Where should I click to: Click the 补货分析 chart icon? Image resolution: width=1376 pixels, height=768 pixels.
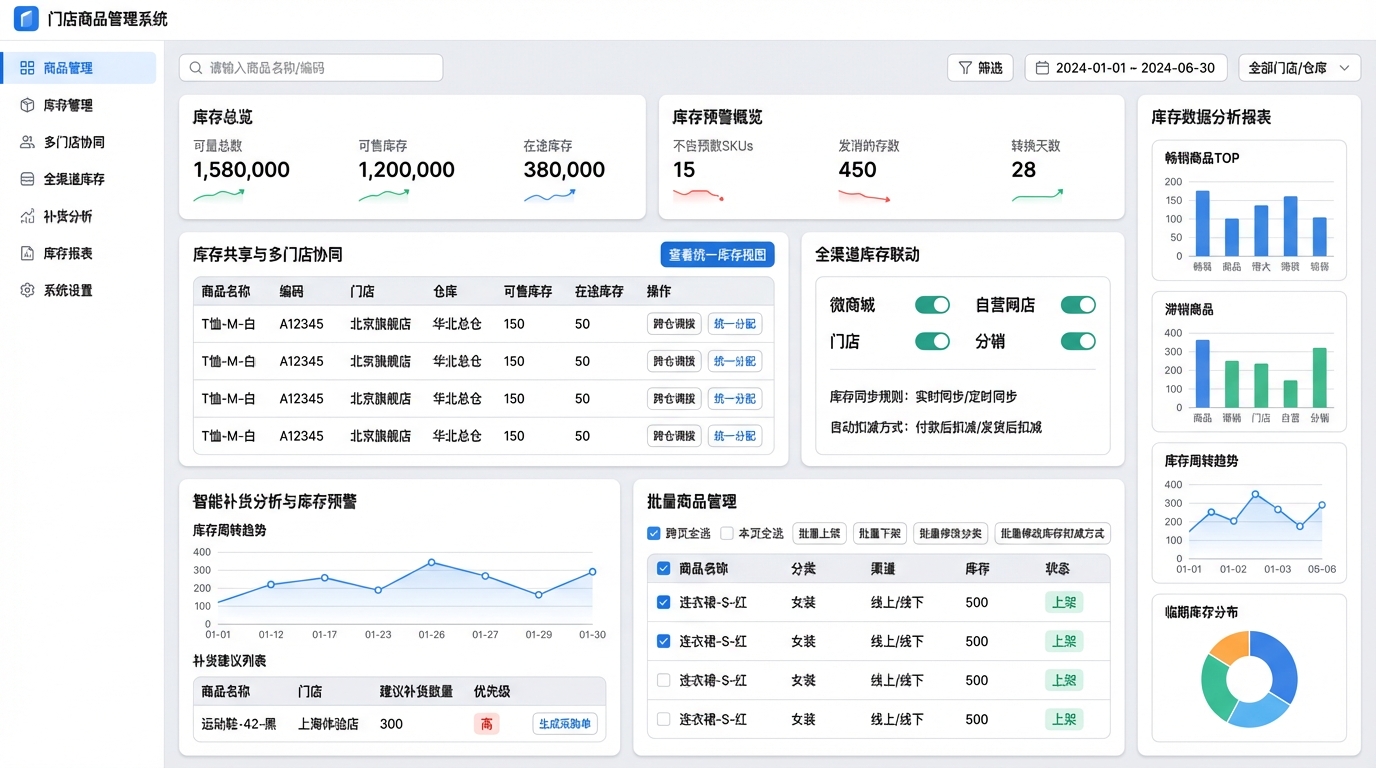click(x=27, y=216)
